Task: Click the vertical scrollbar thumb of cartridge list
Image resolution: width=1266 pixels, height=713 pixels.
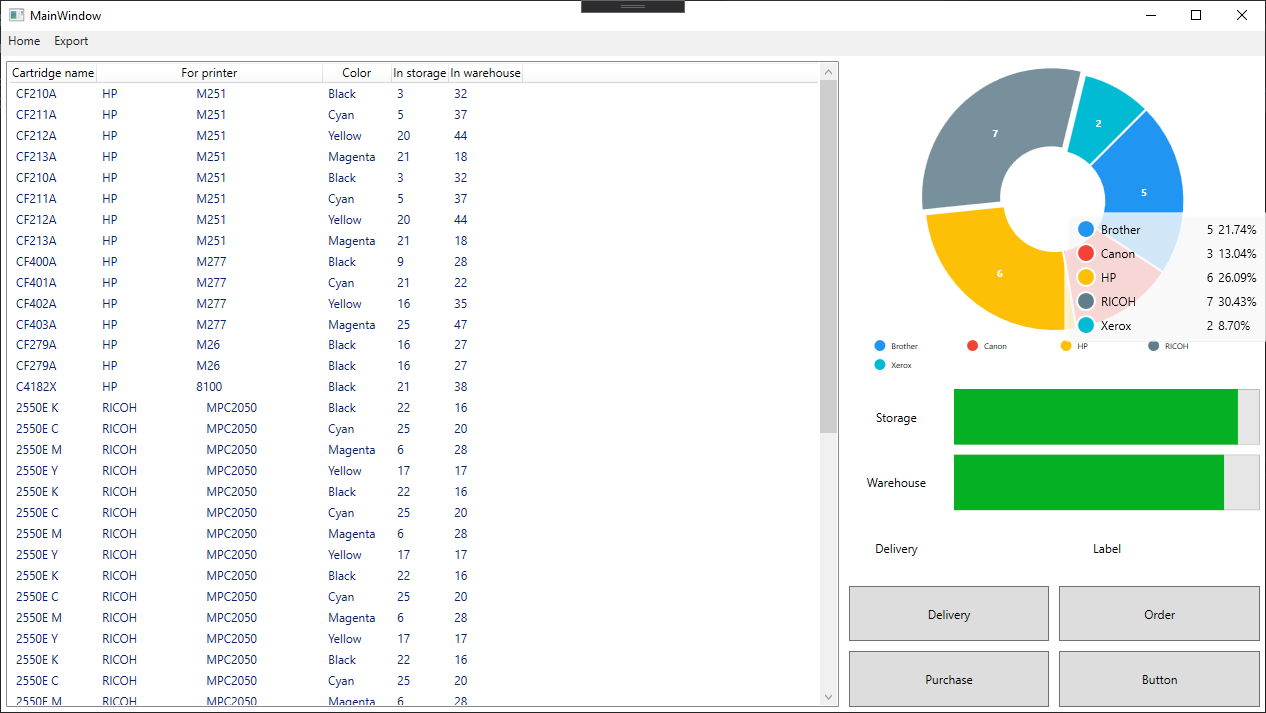Action: click(x=828, y=256)
